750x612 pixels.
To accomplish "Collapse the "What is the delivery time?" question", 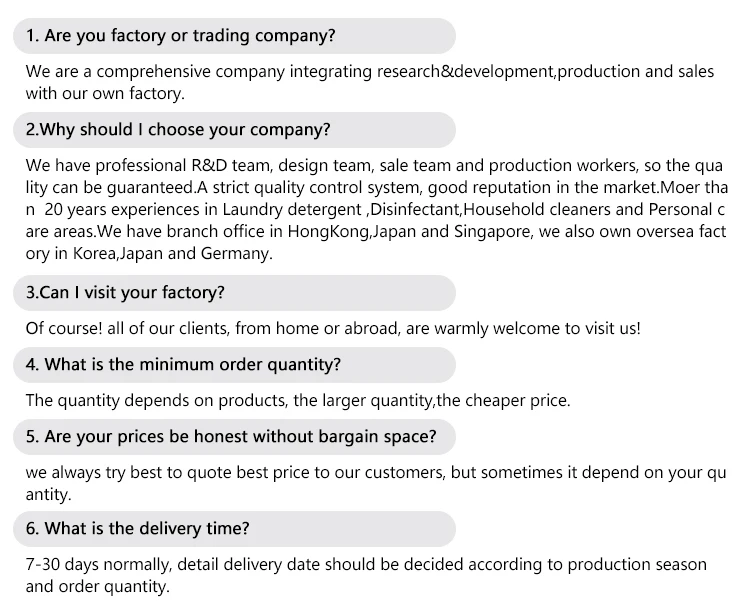I will tap(235, 528).
